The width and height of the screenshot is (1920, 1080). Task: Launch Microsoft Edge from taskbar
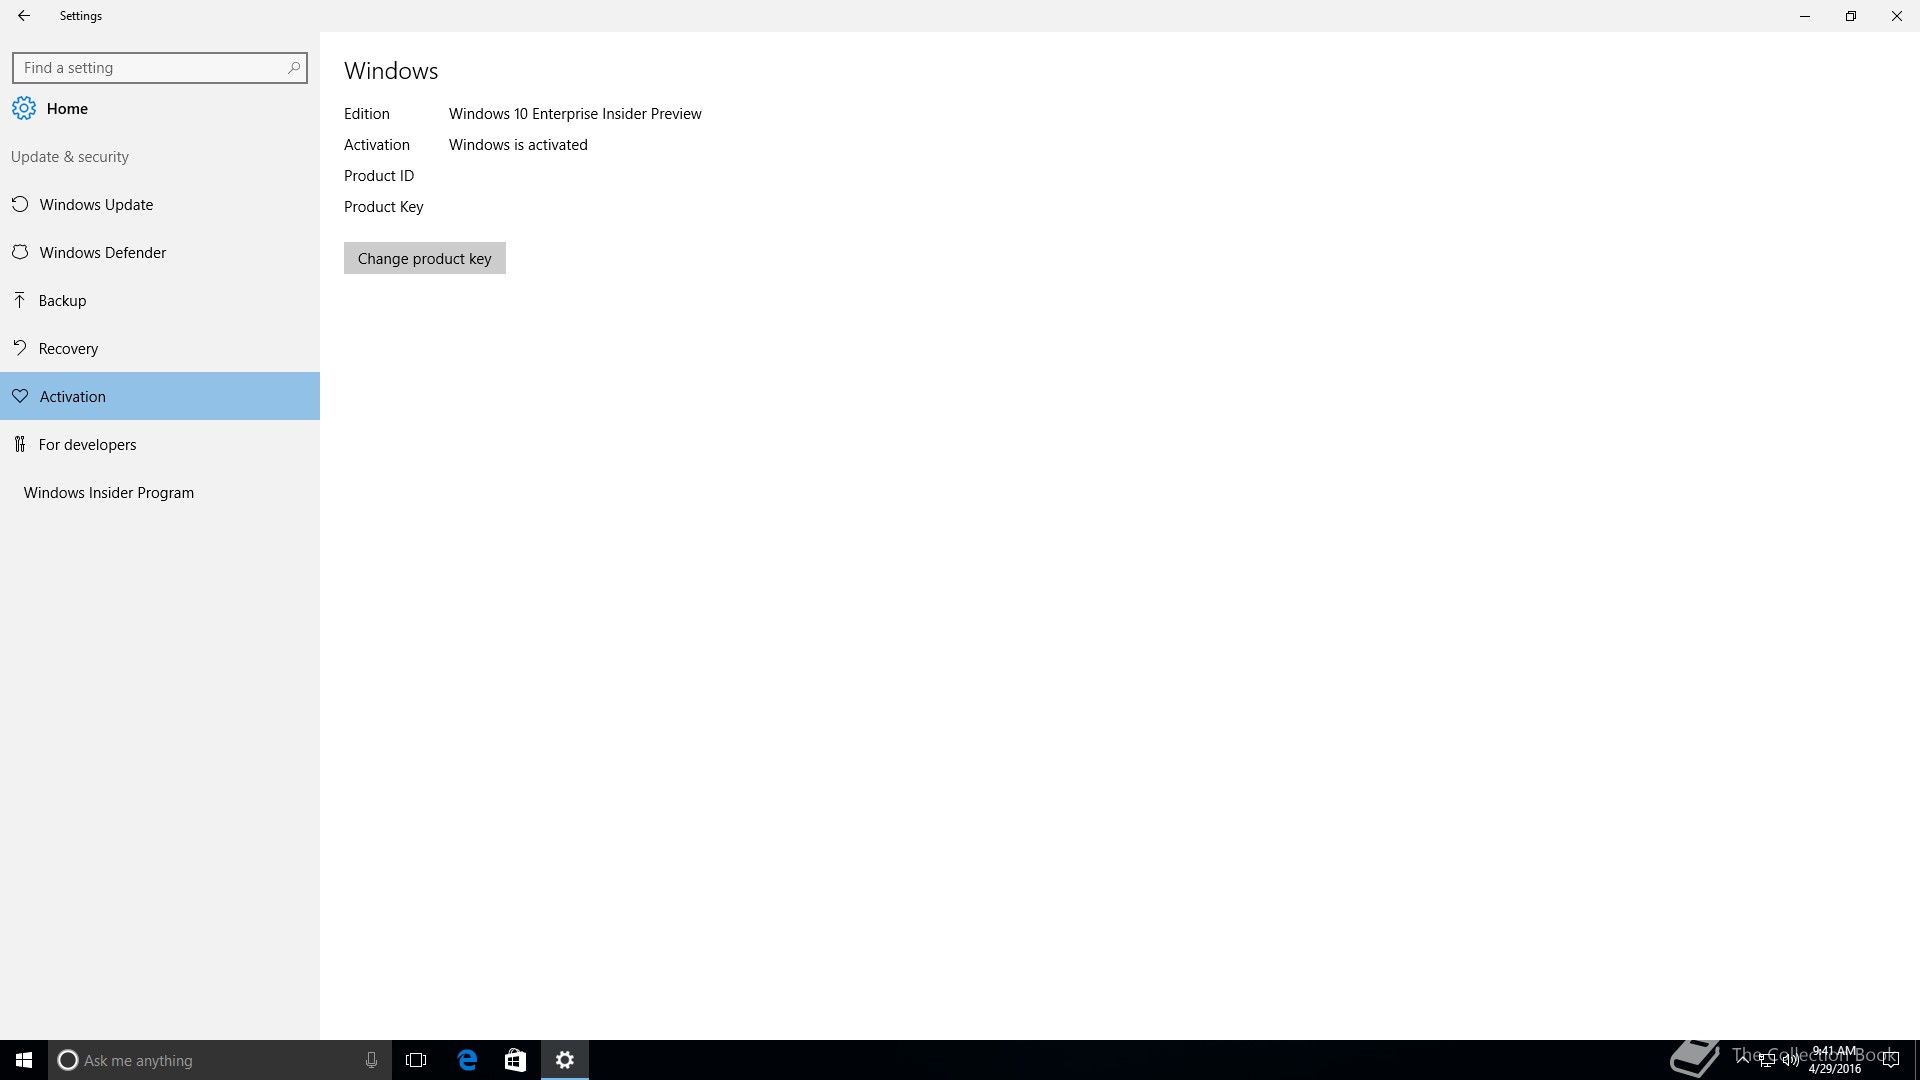point(467,1060)
